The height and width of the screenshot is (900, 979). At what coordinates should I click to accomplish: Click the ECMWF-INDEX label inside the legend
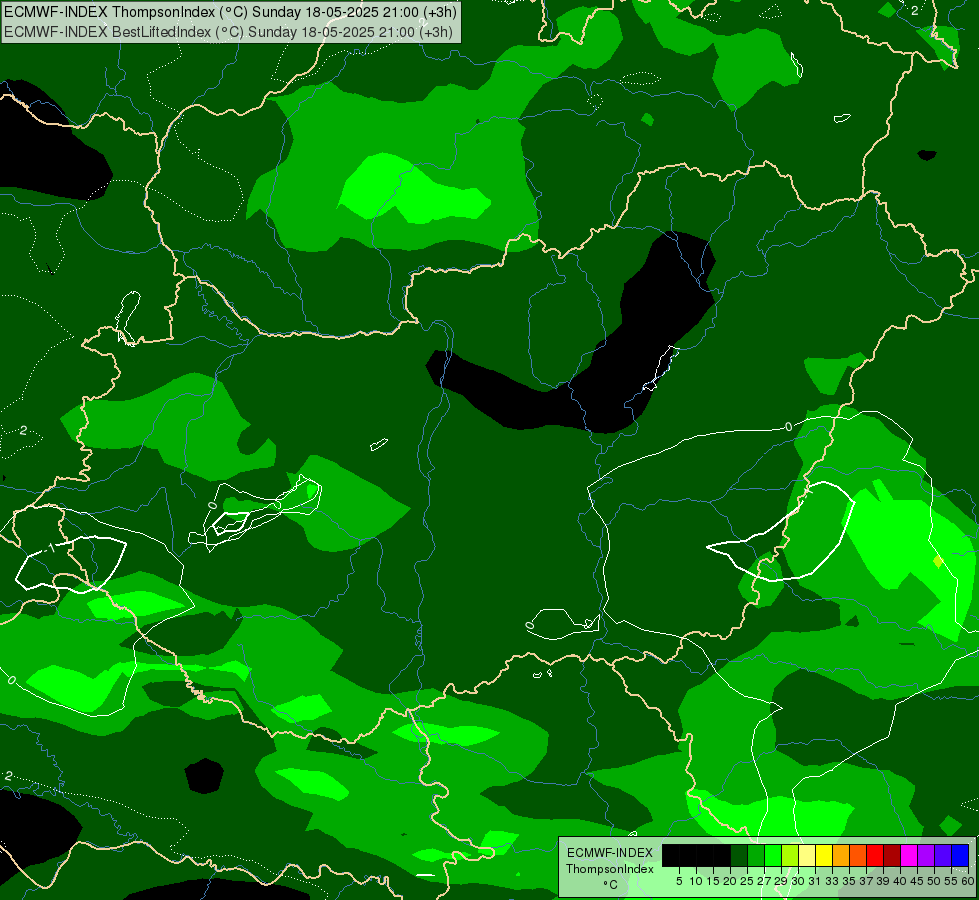[x=610, y=853]
